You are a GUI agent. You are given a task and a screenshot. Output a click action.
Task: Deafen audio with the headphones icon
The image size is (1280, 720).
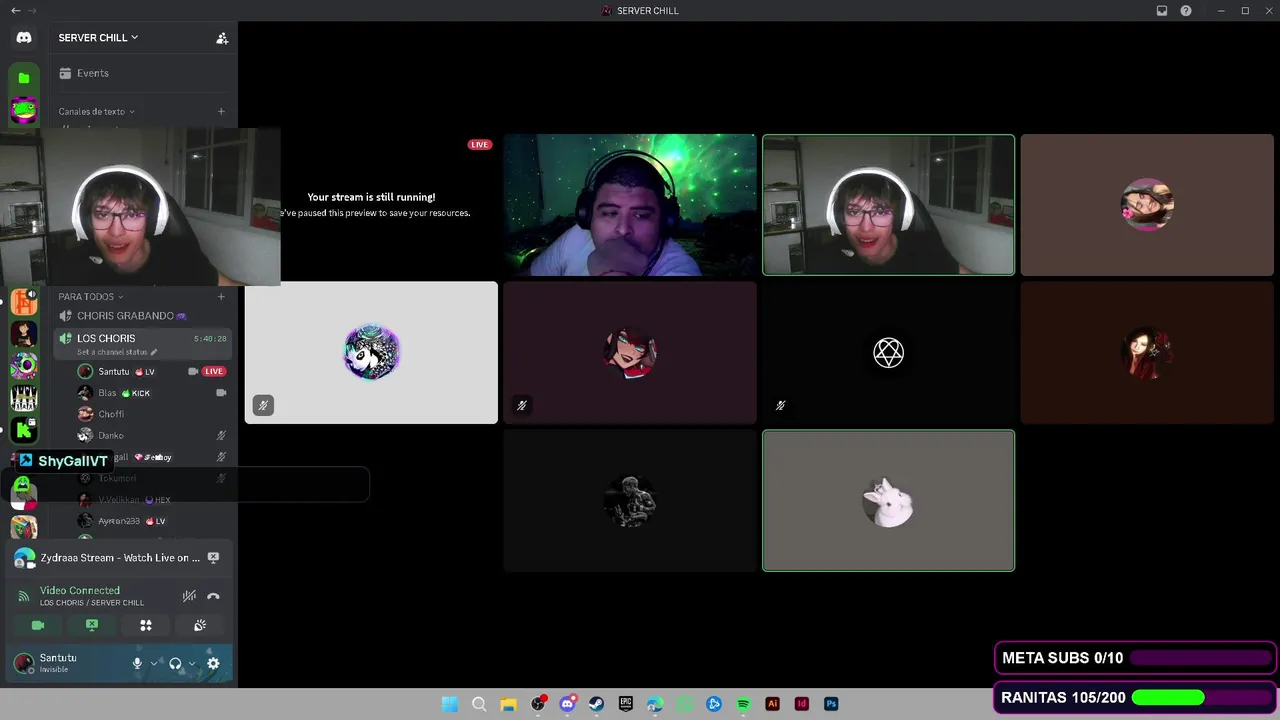coord(175,663)
